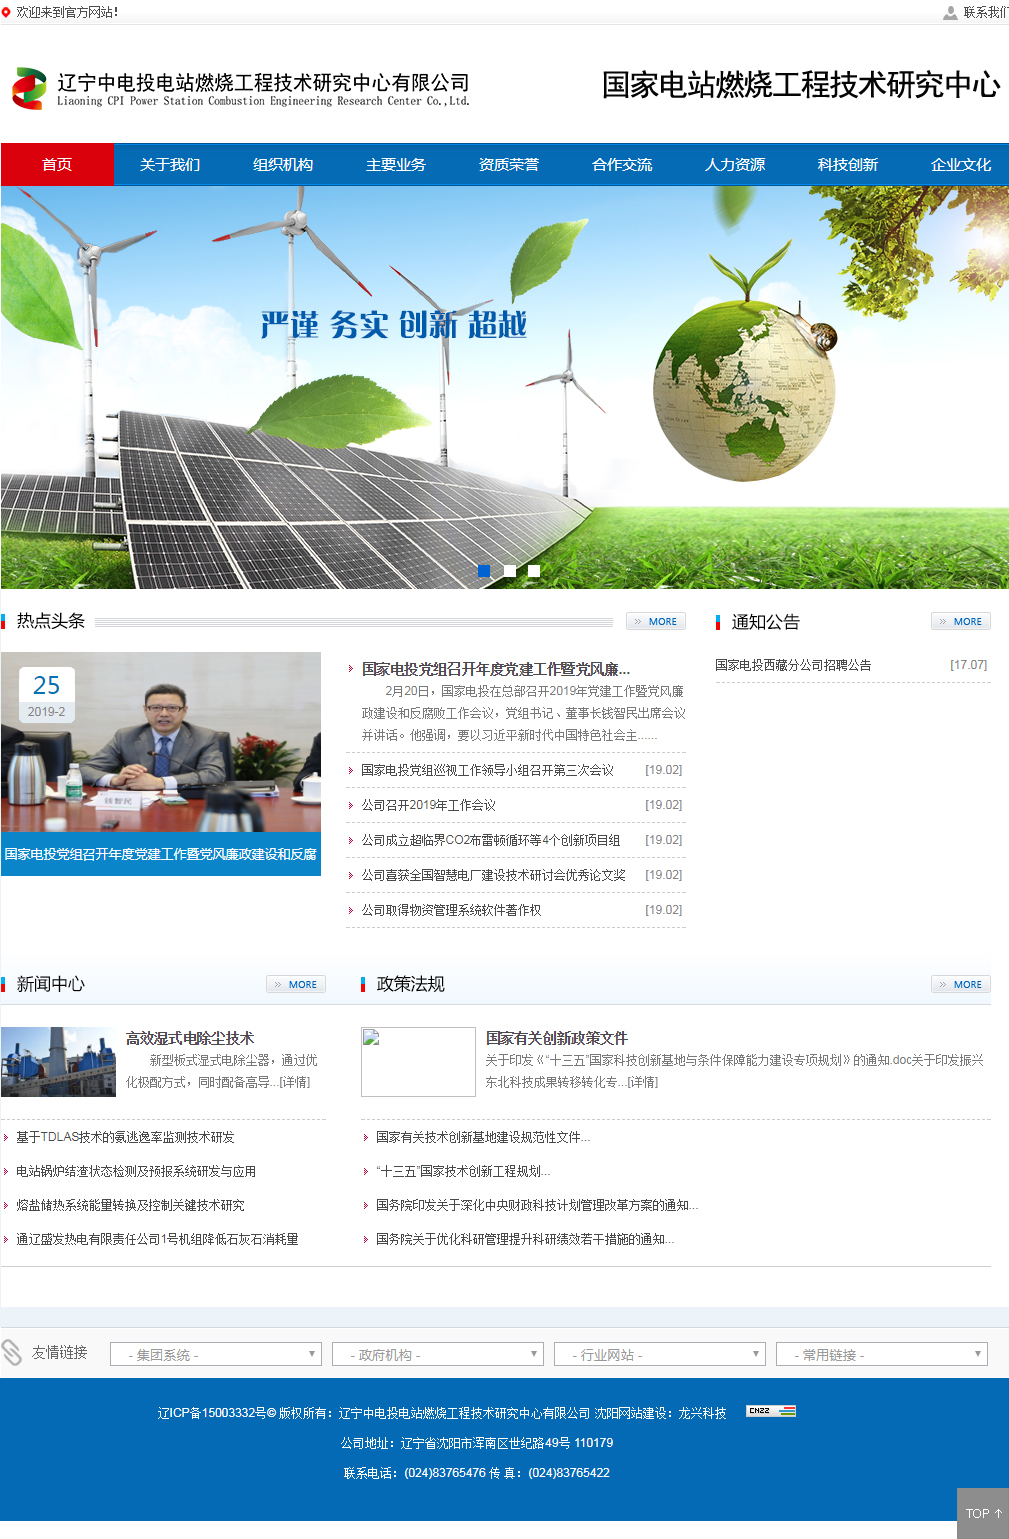Open the wet electrostatic precipitator factory thumbnail
Image resolution: width=1009 pixels, height=1539 pixels.
point(58,1062)
